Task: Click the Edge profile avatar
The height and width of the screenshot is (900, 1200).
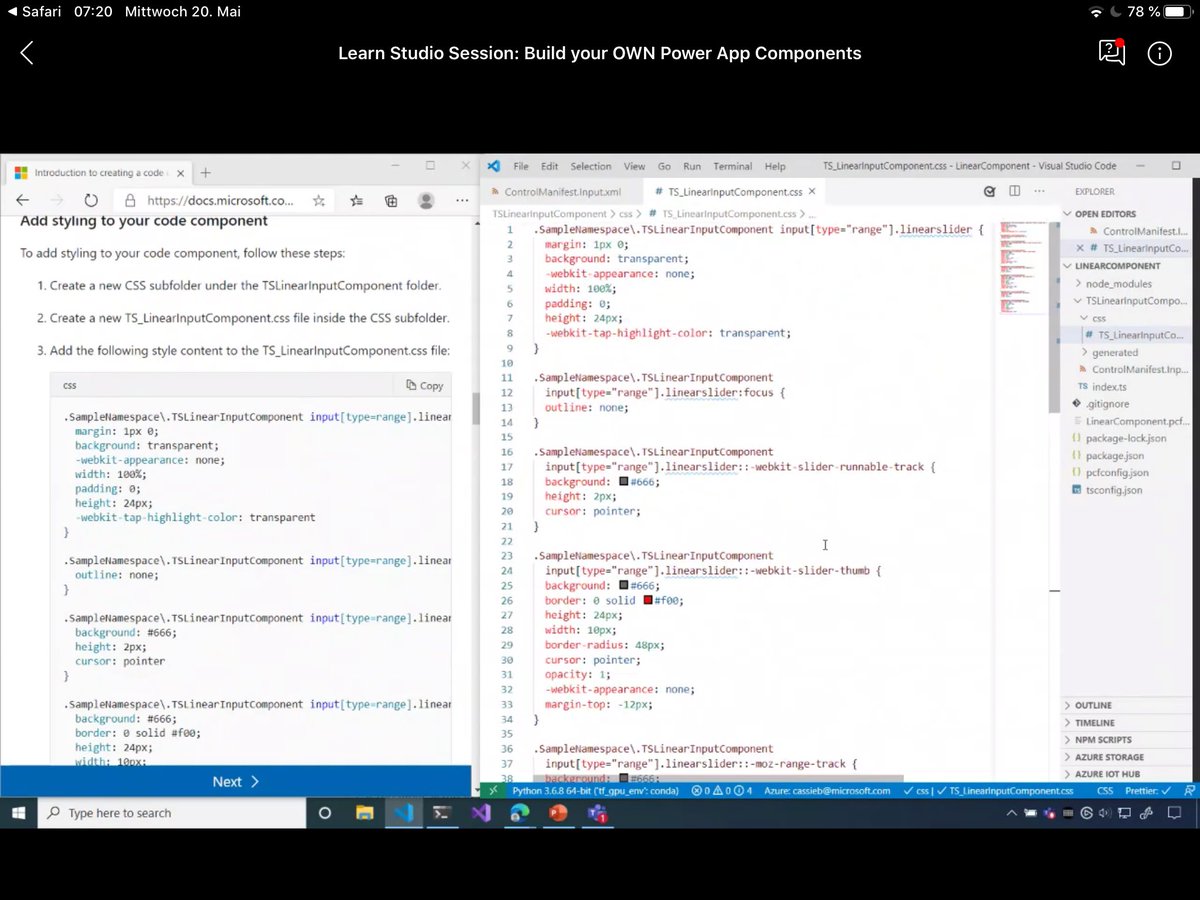Action: coord(426,200)
